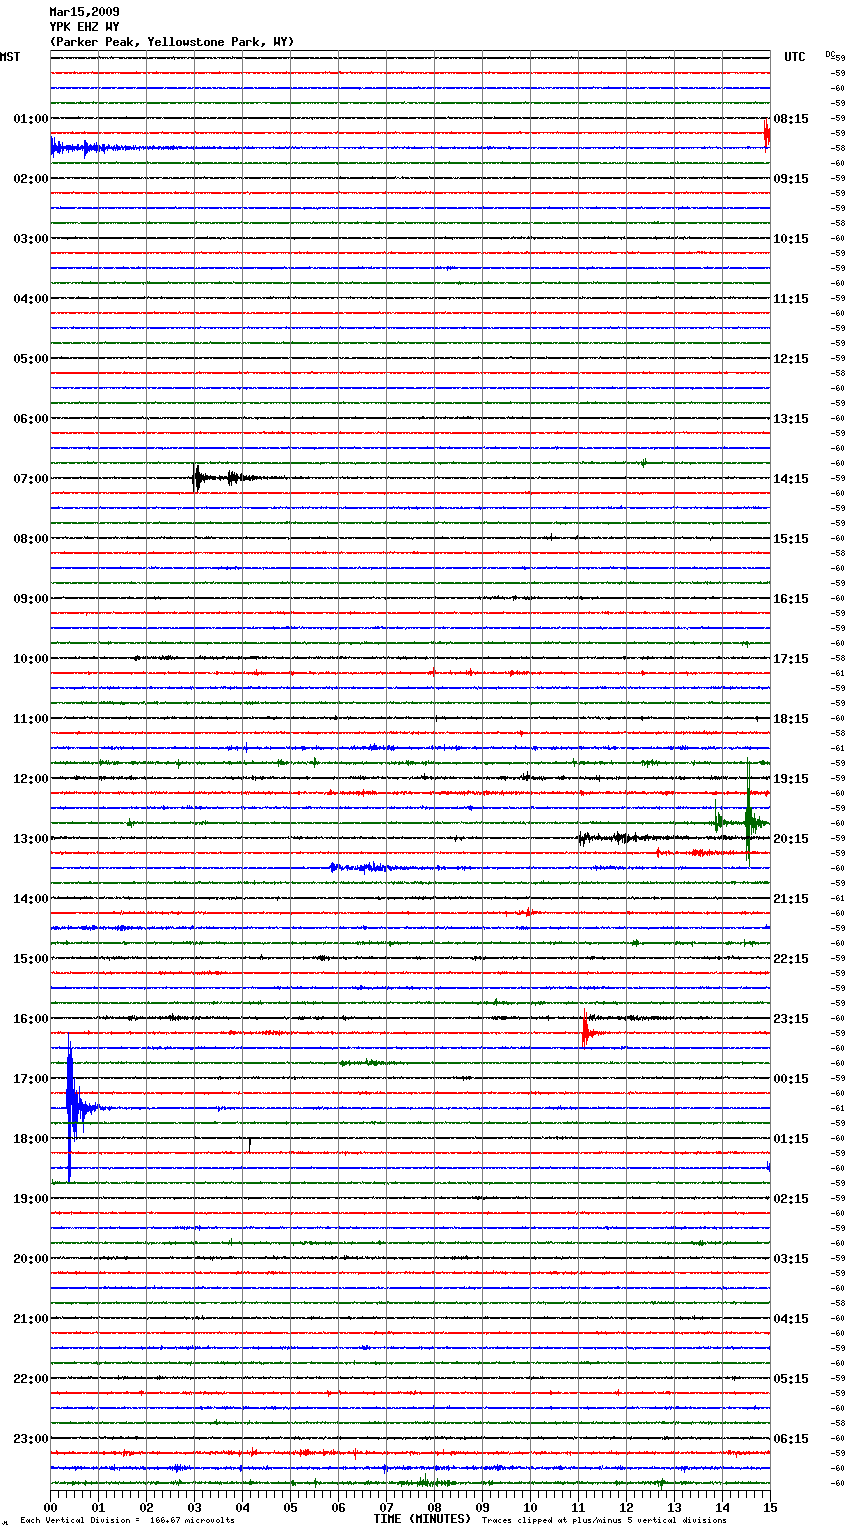Click the 20:15 UTC time label

(x=791, y=839)
